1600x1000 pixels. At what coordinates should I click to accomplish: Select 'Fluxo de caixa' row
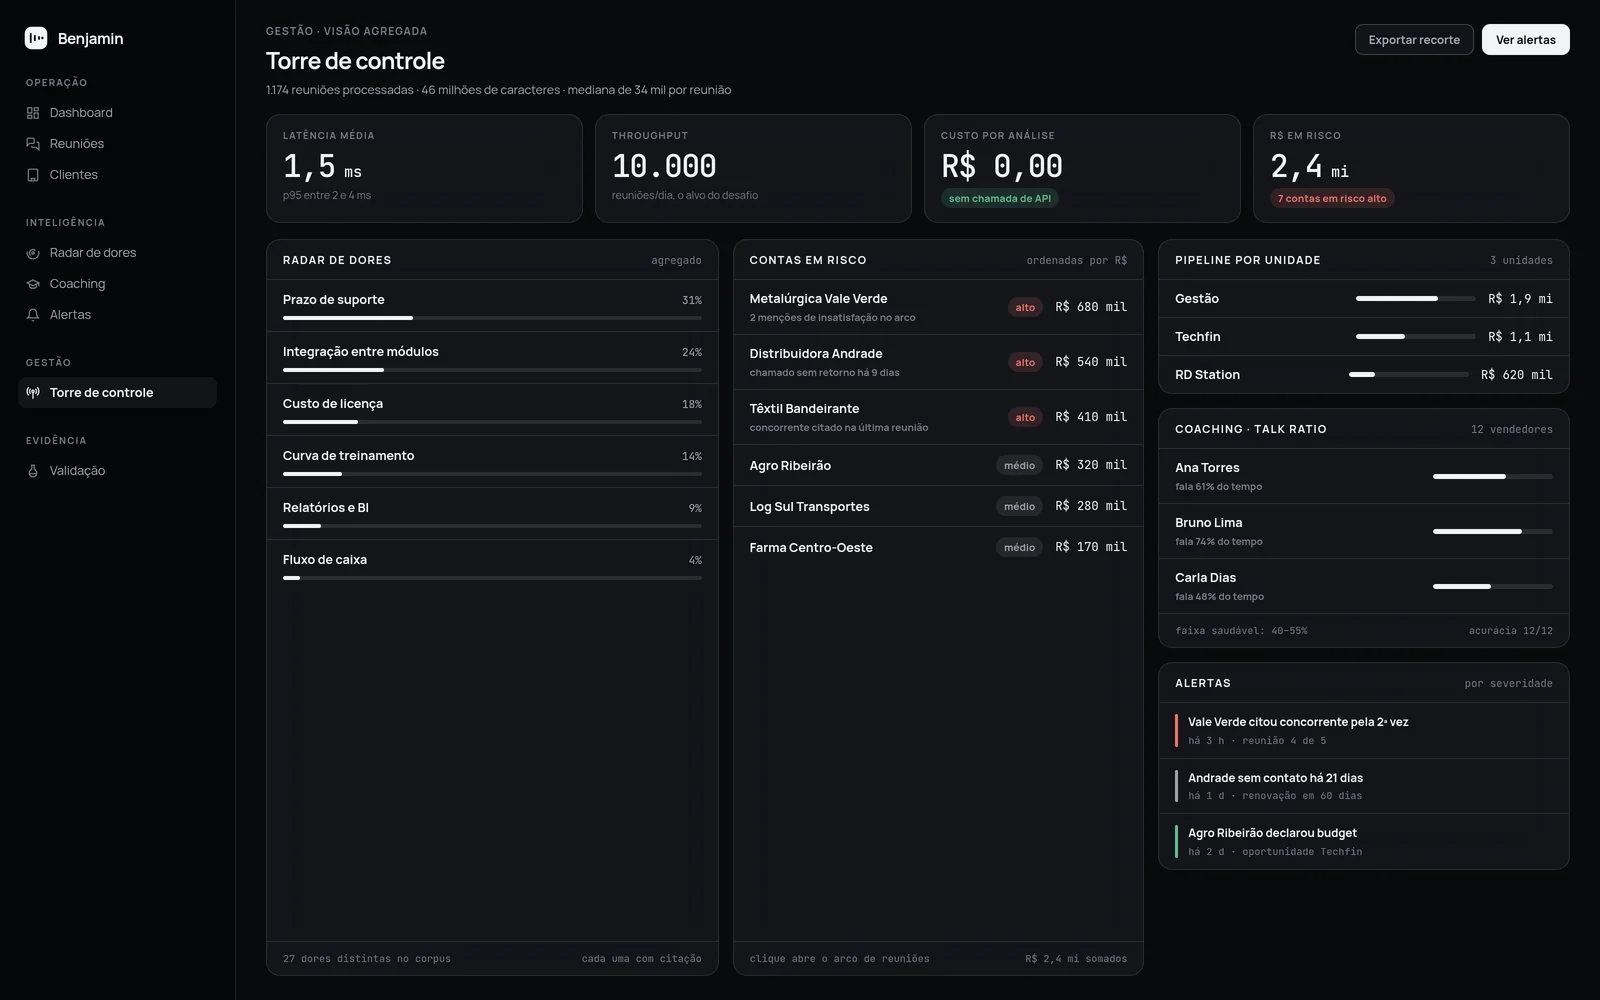[x=492, y=566]
